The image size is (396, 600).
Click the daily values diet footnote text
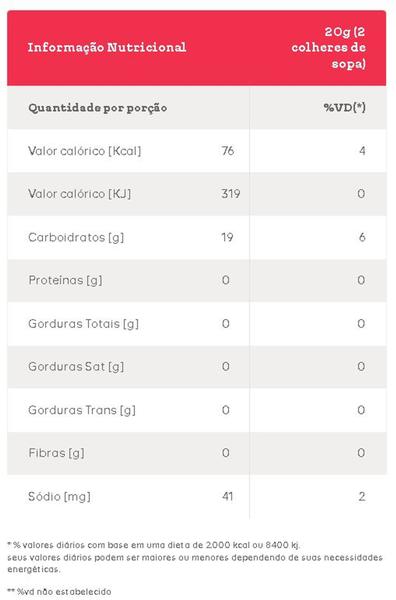(x=195, y=557)
